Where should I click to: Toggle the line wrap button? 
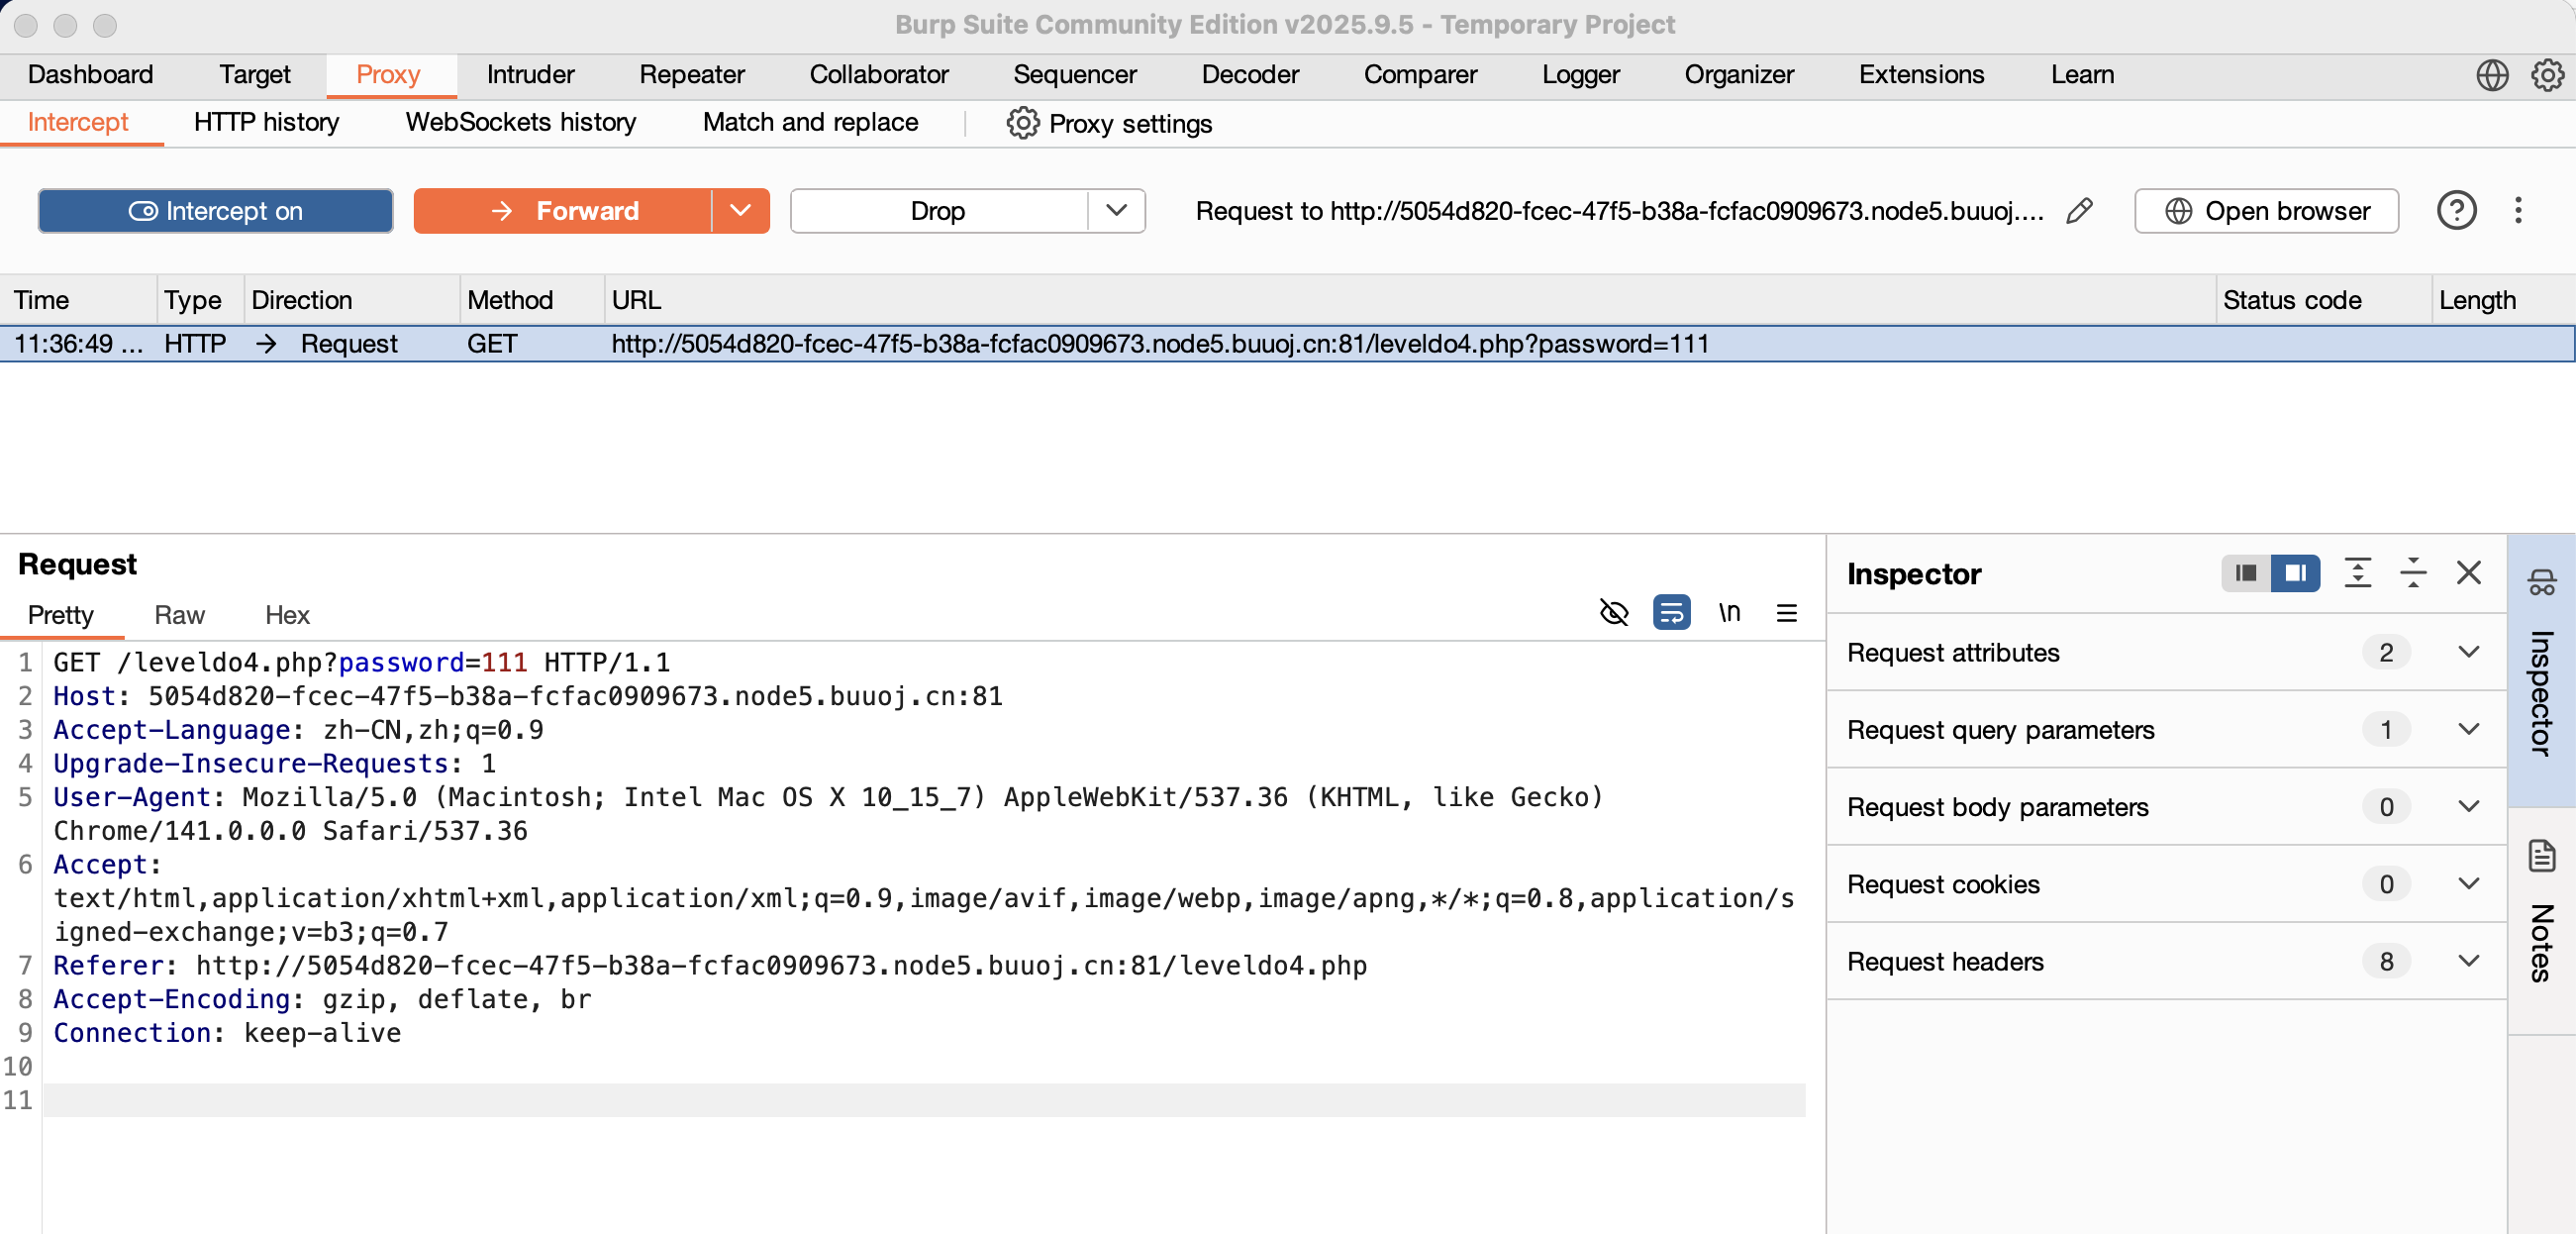coord(1671,612)
